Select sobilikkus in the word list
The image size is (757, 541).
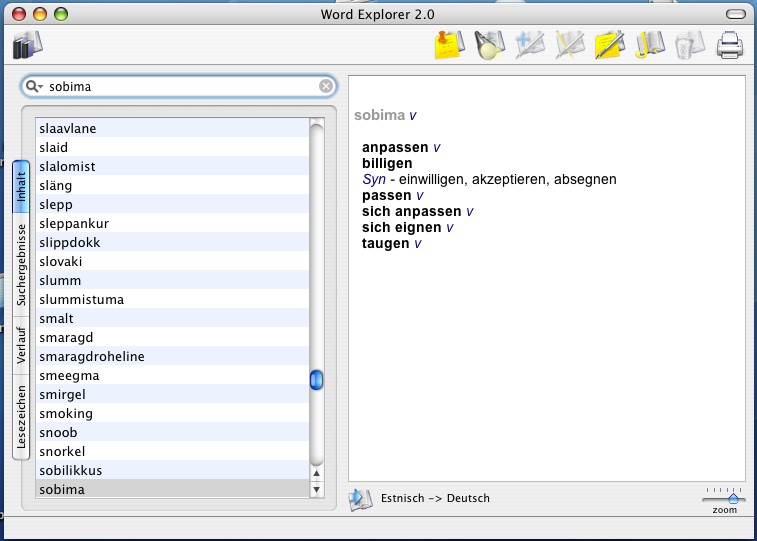tap(172, 471)
